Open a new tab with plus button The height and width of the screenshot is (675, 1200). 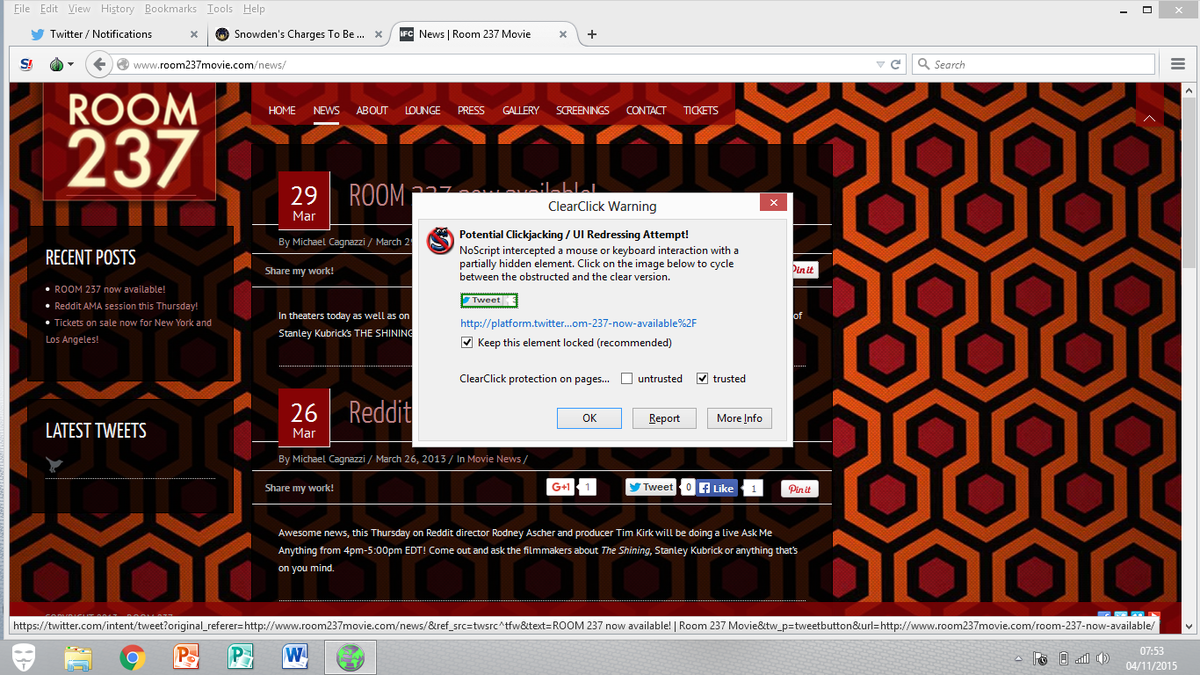(592, 34)
